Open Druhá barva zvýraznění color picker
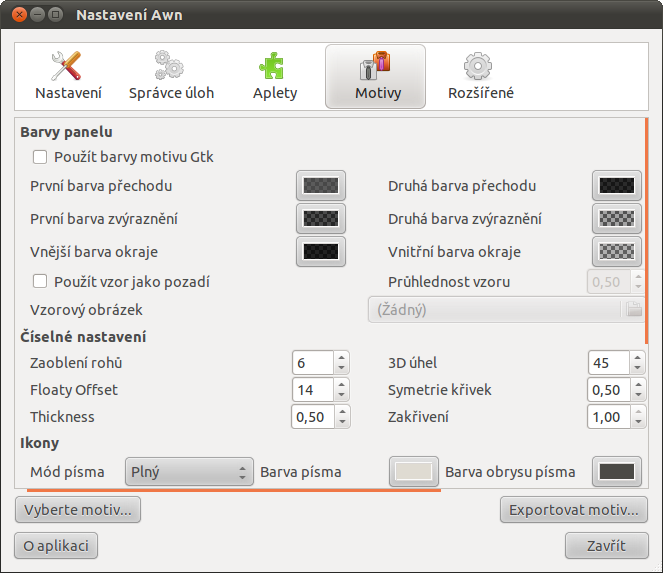 (617, 219)
